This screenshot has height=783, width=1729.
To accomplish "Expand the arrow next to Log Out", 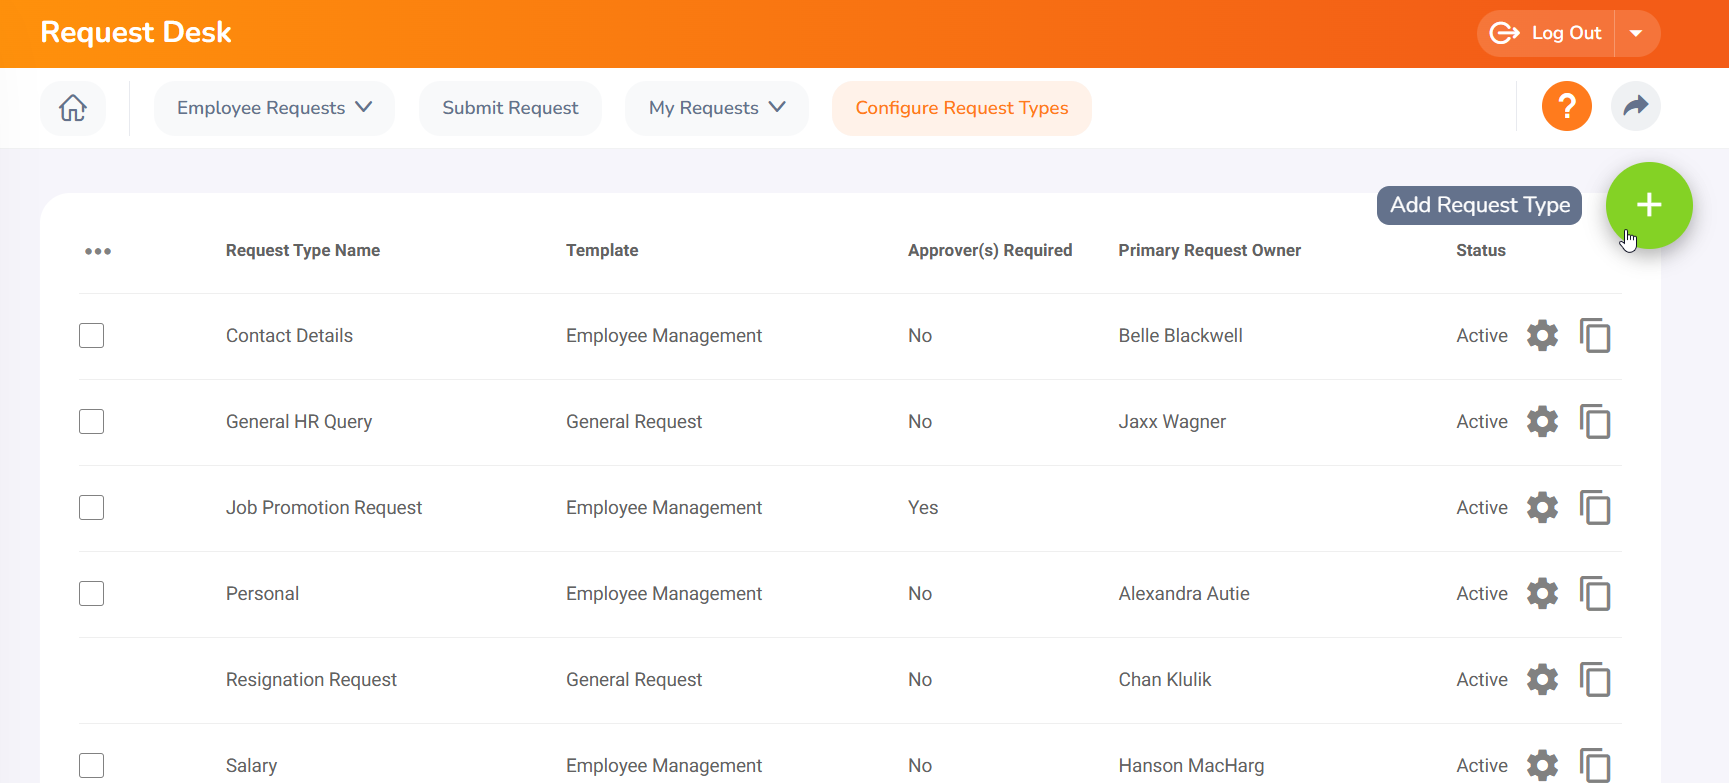I will pos(1636,33).
